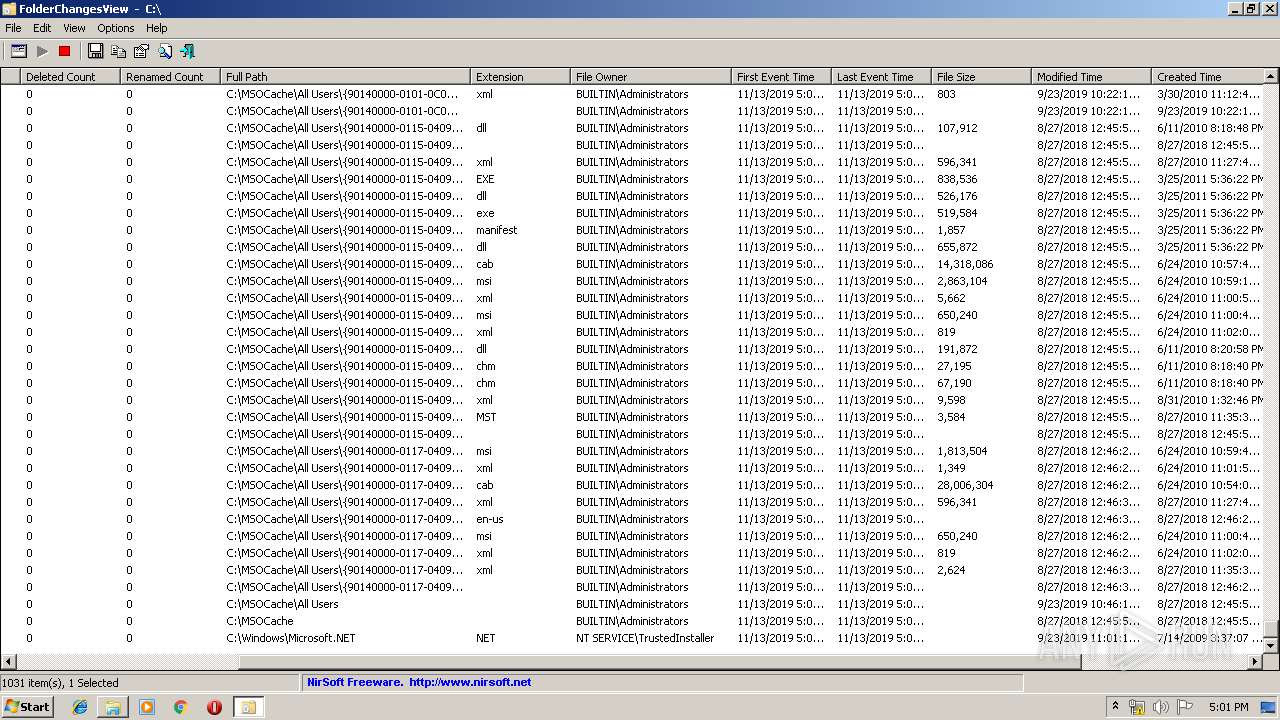Sort by the Renamed Count column
This screenshot has width=1280, height=720.
[170, 77]
